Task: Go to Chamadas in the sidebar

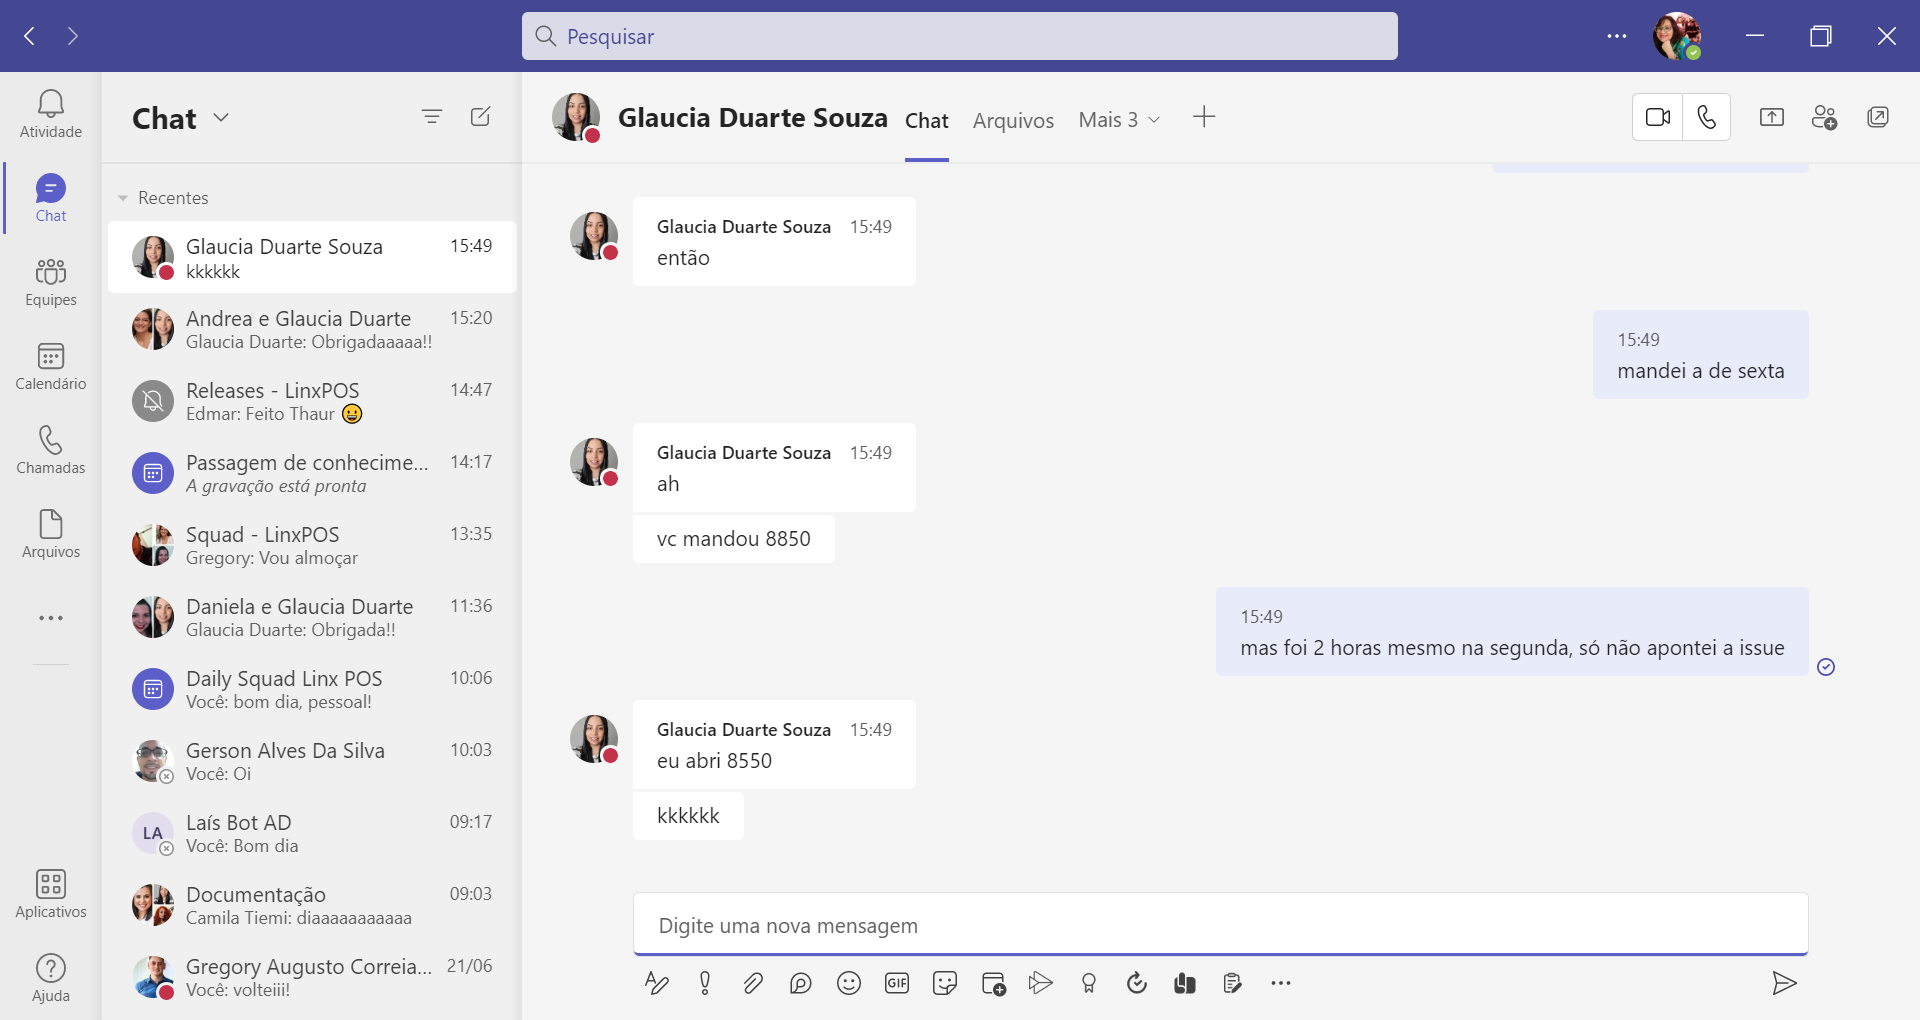Action: [x=51, y=450]
